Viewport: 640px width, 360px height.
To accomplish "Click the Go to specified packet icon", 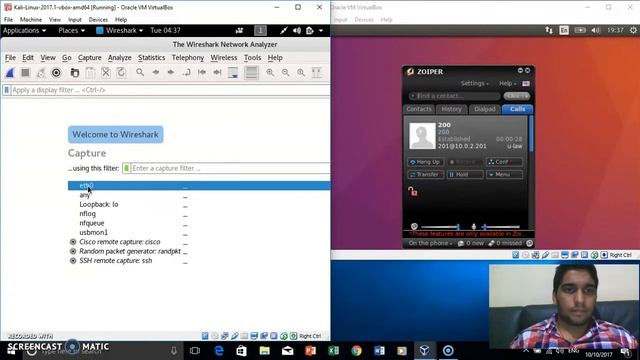I will 186,72.
